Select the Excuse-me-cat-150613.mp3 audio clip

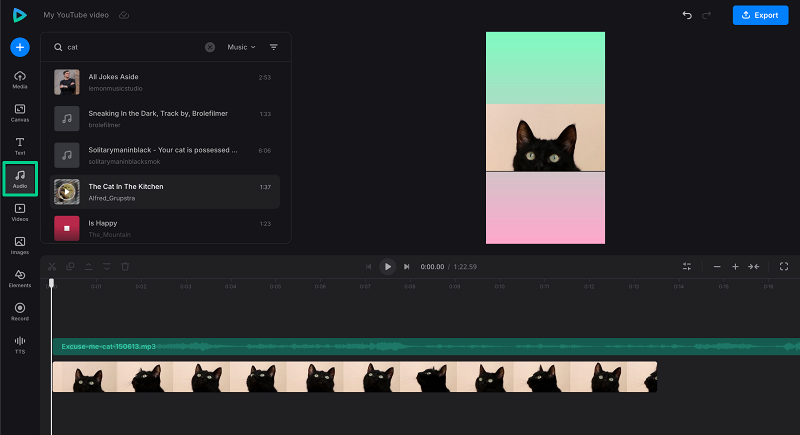click(x=426, y=347)
